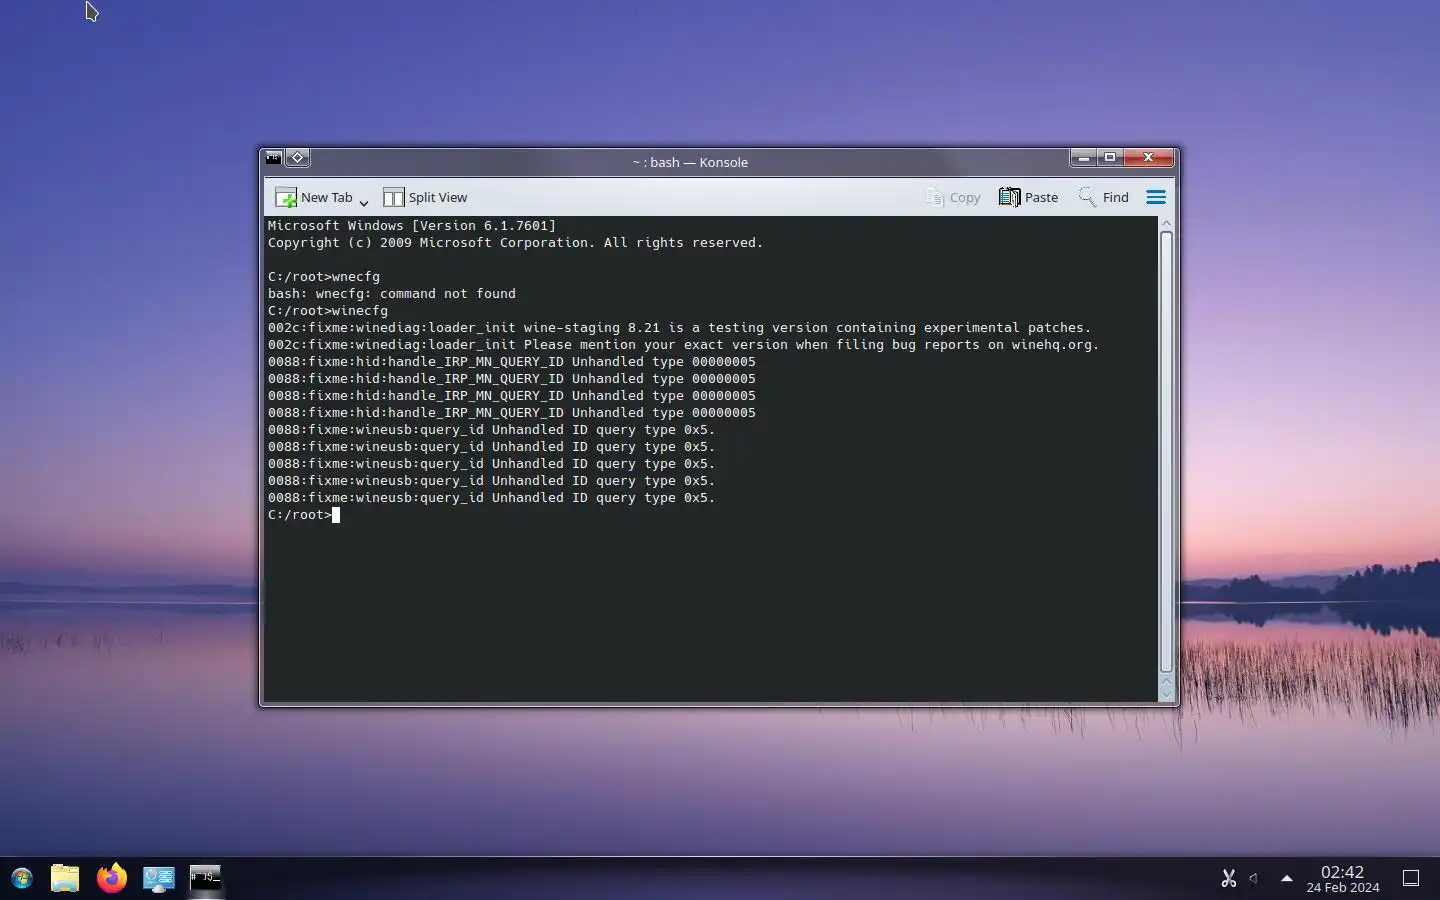1440x900 pixels.
Task: Open the Konsole hamburger menu
Action: 1156,197
